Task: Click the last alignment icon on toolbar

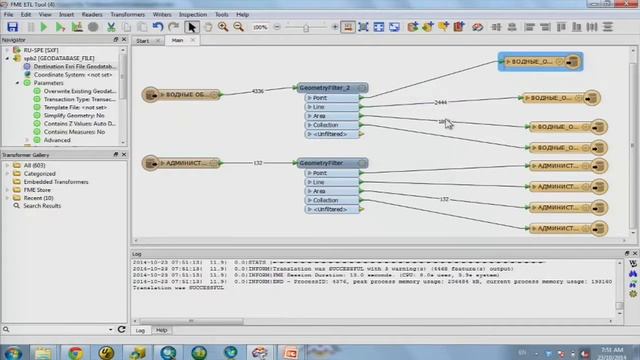Action: coord(608,27)
